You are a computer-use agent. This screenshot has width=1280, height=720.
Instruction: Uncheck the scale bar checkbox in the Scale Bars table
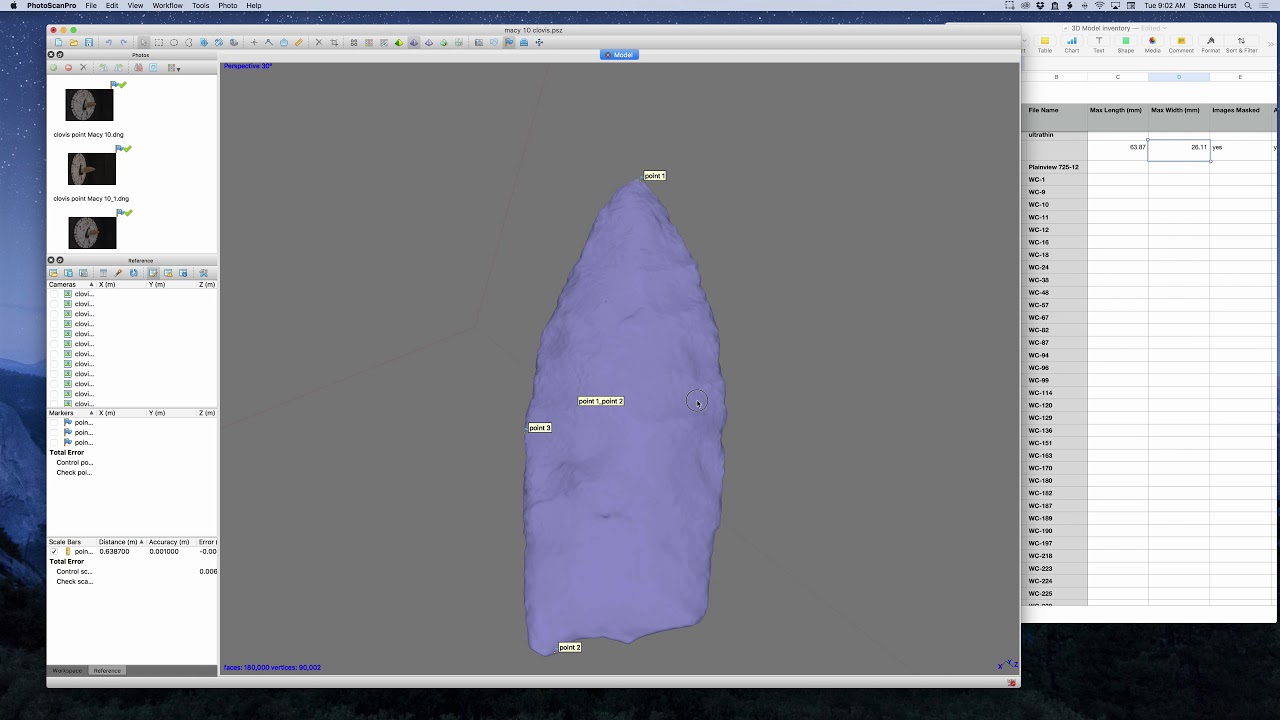(x=54, y=551)
